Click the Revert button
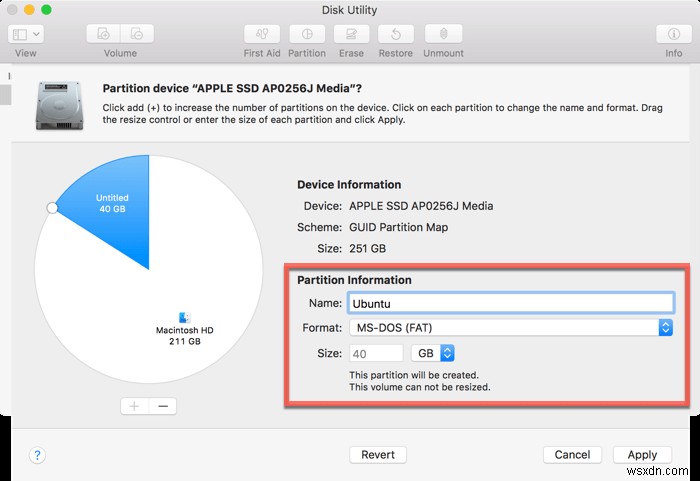This screenshot has height=481, width=700. (x=378, y=455)
